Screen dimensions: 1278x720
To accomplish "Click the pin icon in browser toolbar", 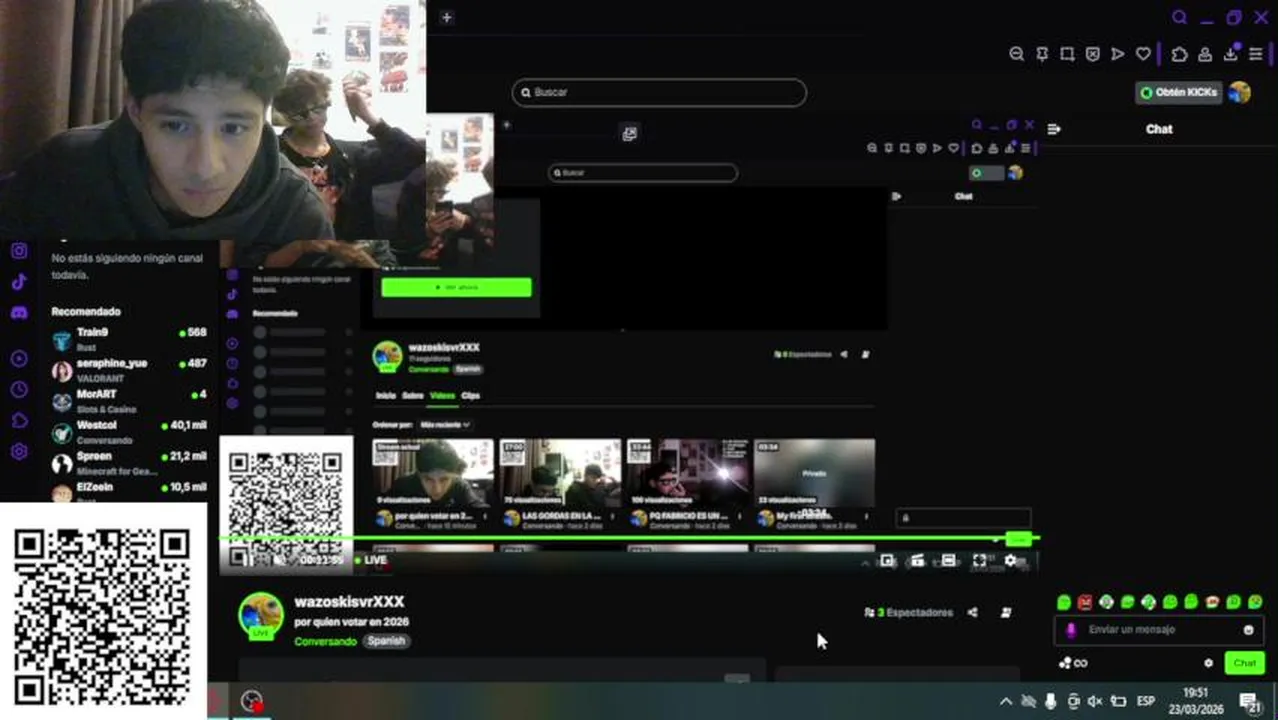I will coord(1042,54).
